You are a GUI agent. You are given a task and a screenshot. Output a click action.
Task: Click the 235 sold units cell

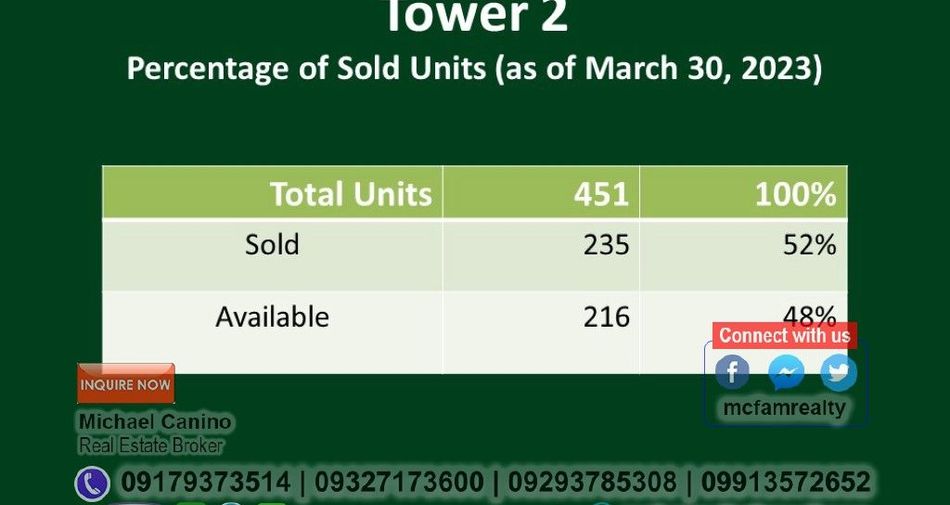coord(541,256)
